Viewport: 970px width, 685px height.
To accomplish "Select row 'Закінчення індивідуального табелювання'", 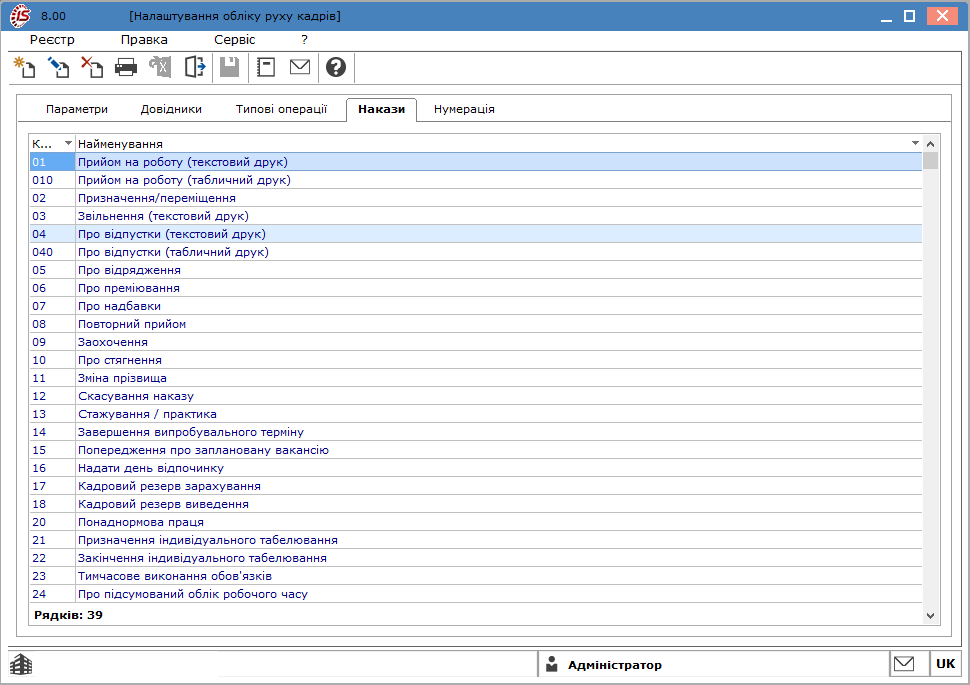I will [476, 558].
